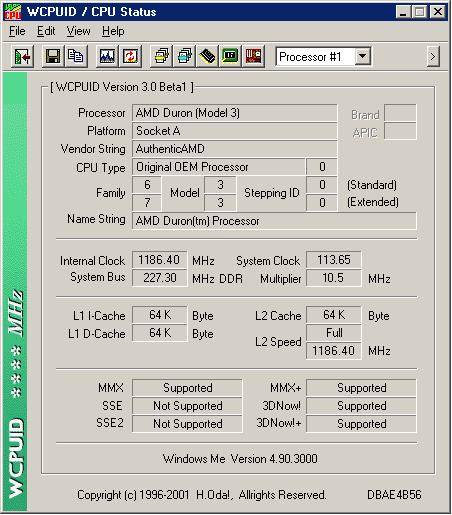Image resolution: width=452 pixels, height=515 pixels.
Task: Click the Copy to clipboard icon
Action: (76, 56)
